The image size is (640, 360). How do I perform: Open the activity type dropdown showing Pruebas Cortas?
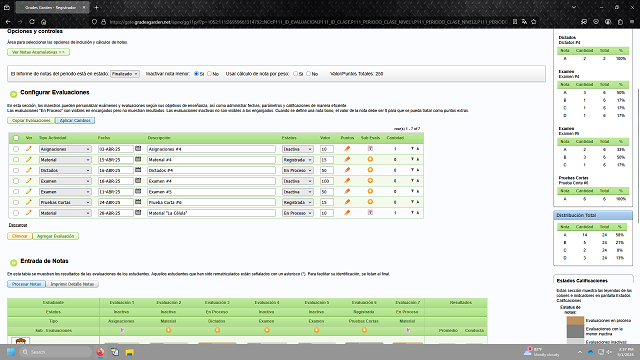(65, 202)
